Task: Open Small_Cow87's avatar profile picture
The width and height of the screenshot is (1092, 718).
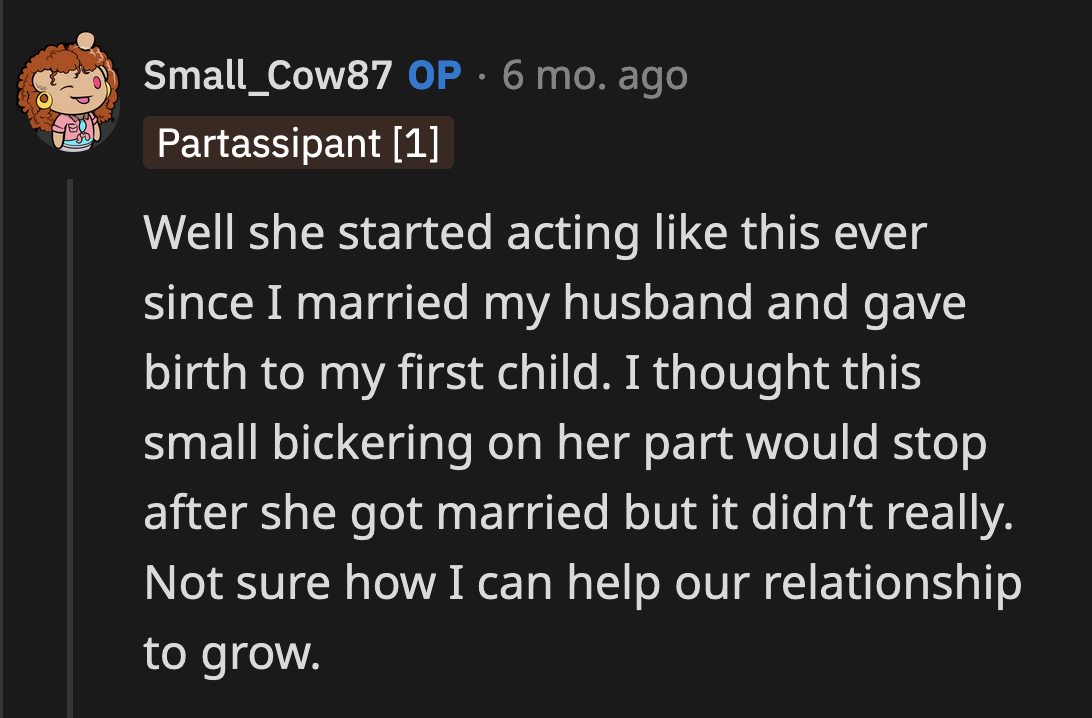Action: (x=68, y=92)
